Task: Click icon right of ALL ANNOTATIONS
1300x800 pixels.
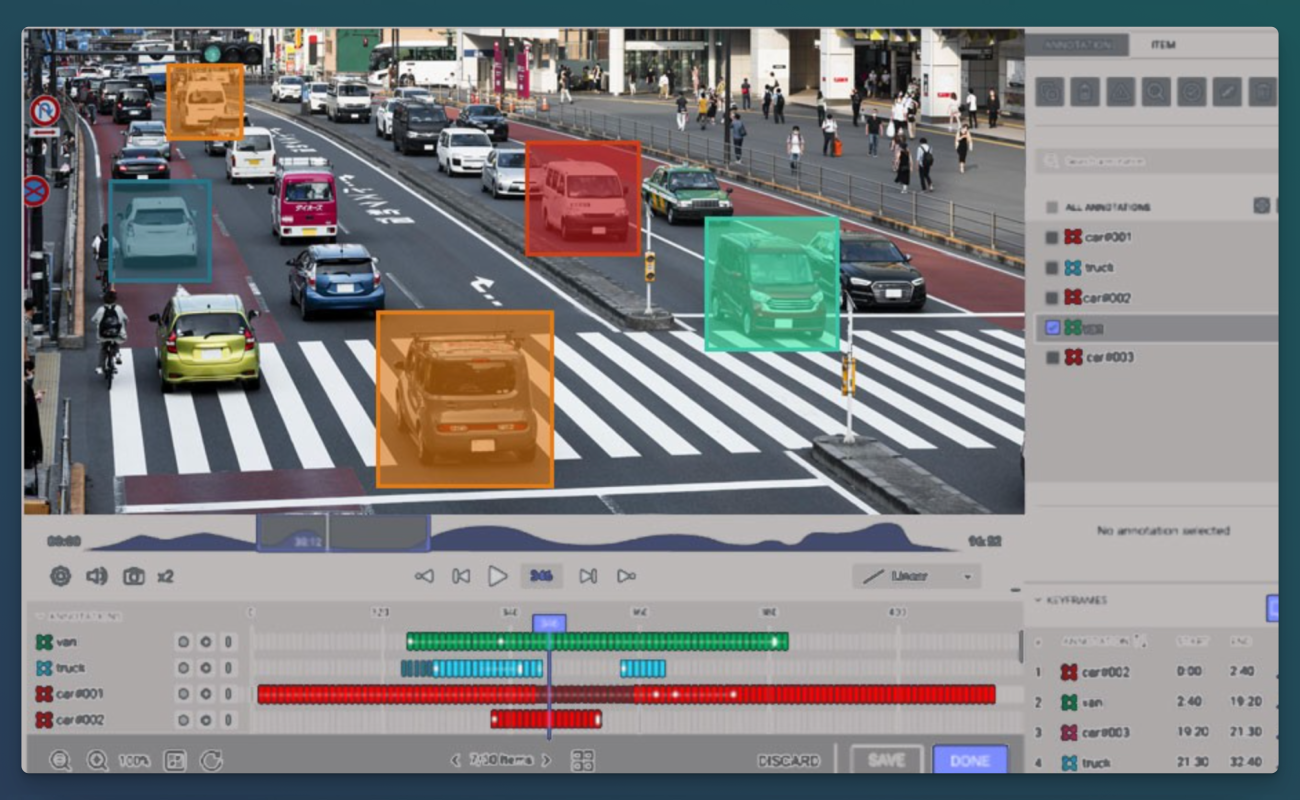Action: coord(1262,206)
